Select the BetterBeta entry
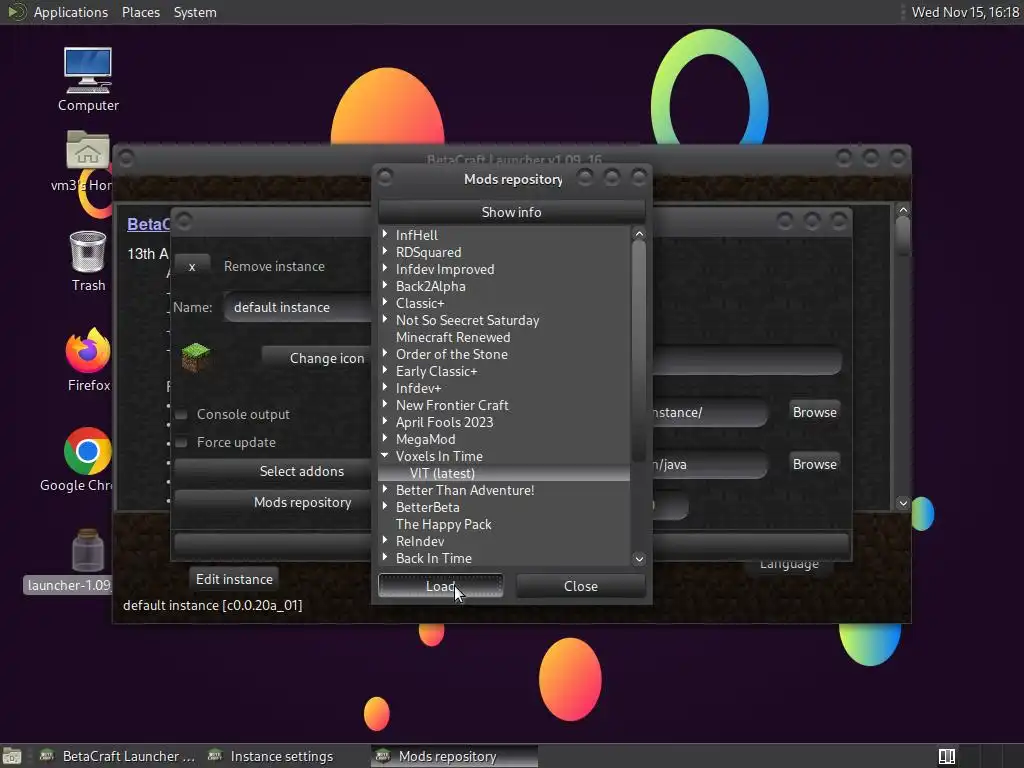This screenshot has height=768, width=1024. pyautogui.click(x=427, y=507)
